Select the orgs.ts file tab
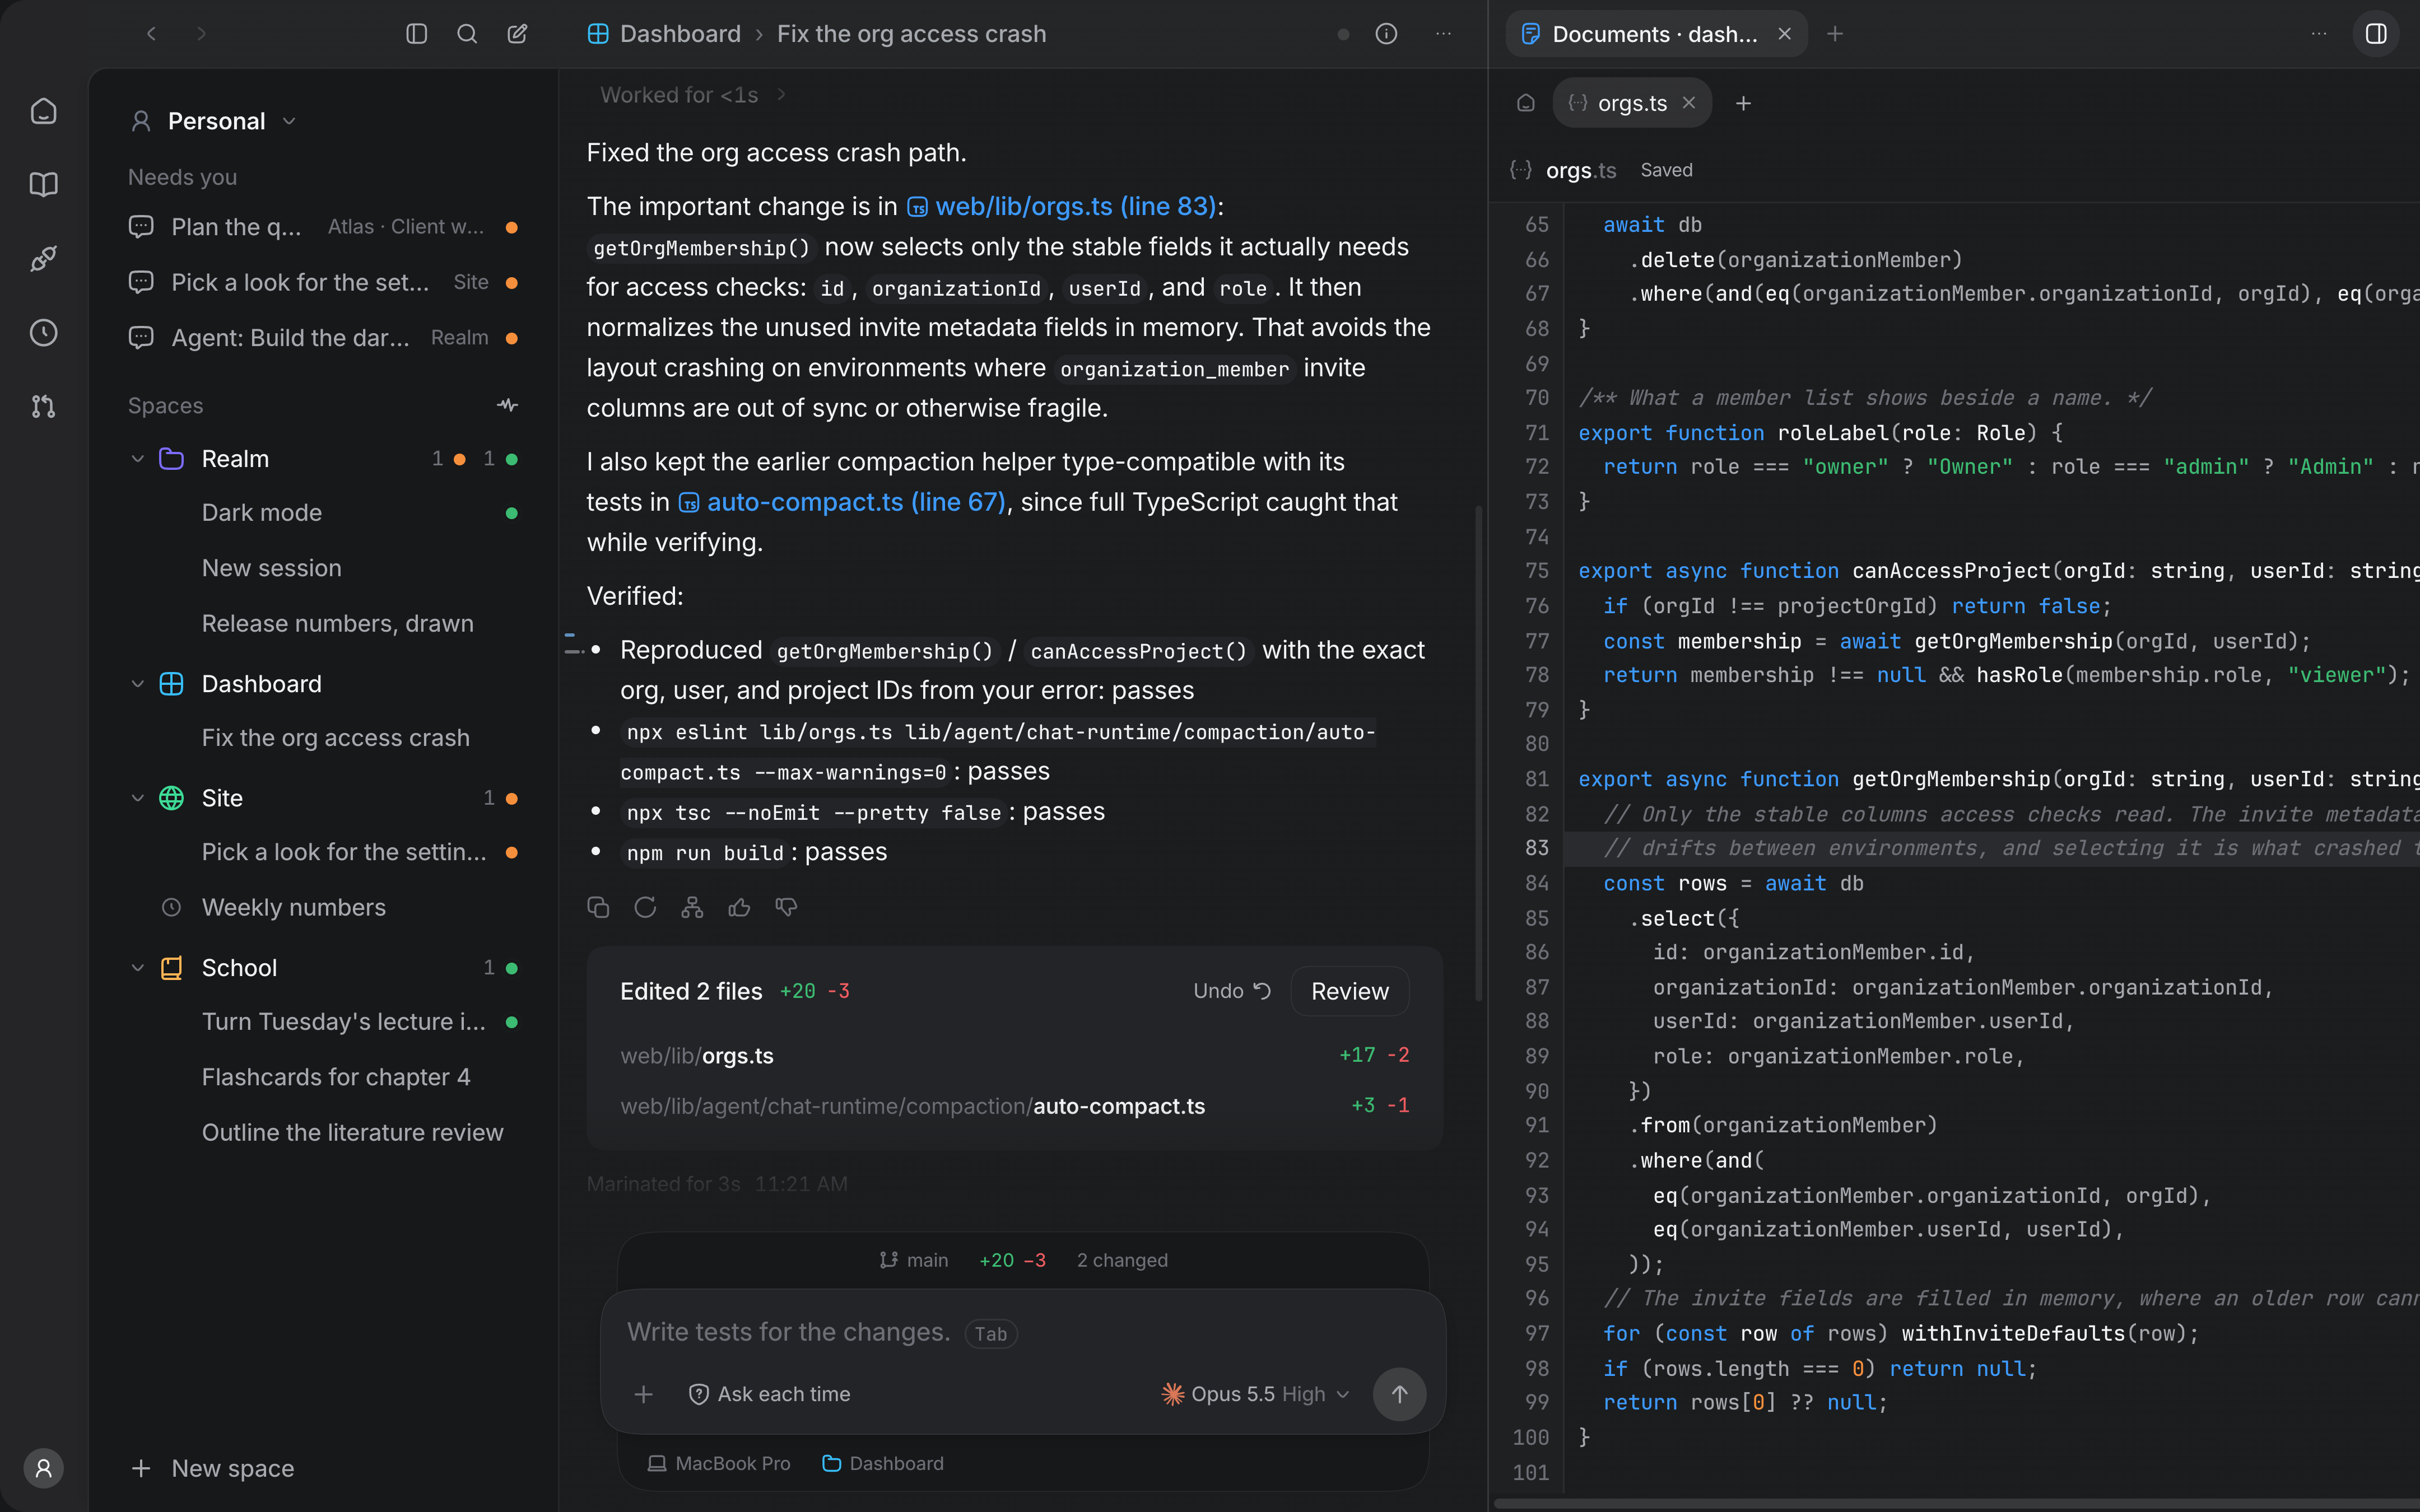The width and height of the screenshot is (2420, 1512). tap(1632, 103)
